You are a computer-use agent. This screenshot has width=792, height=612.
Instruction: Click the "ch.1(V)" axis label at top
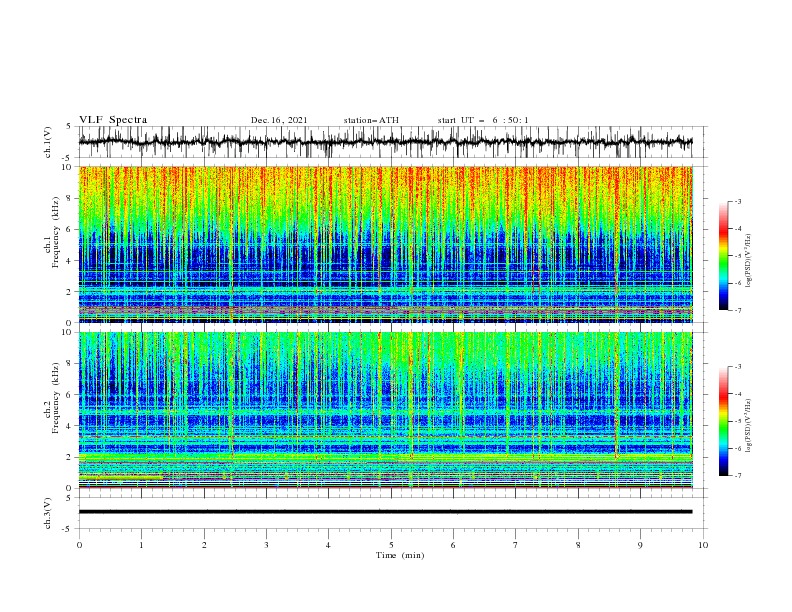(48, 142)
